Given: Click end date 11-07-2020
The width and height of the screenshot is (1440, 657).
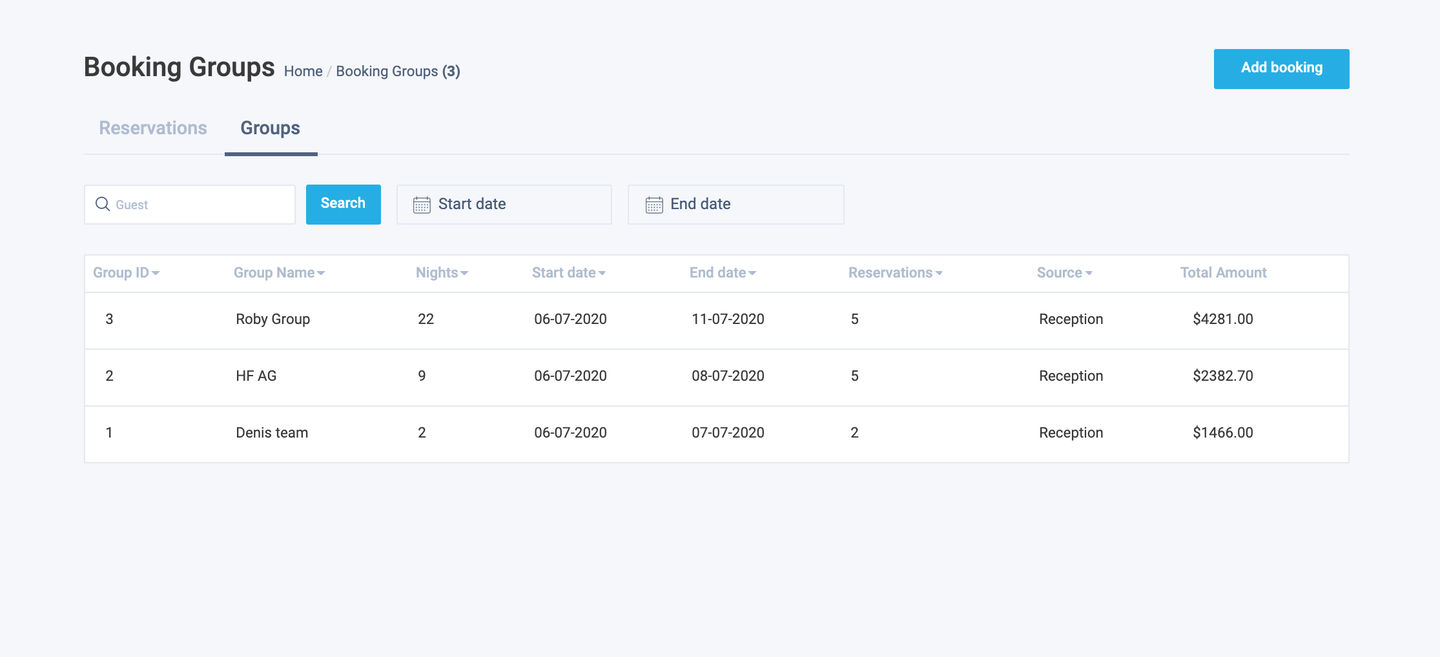Looking at the screenshot, I should pyautogui.click(x=728, y=319).
